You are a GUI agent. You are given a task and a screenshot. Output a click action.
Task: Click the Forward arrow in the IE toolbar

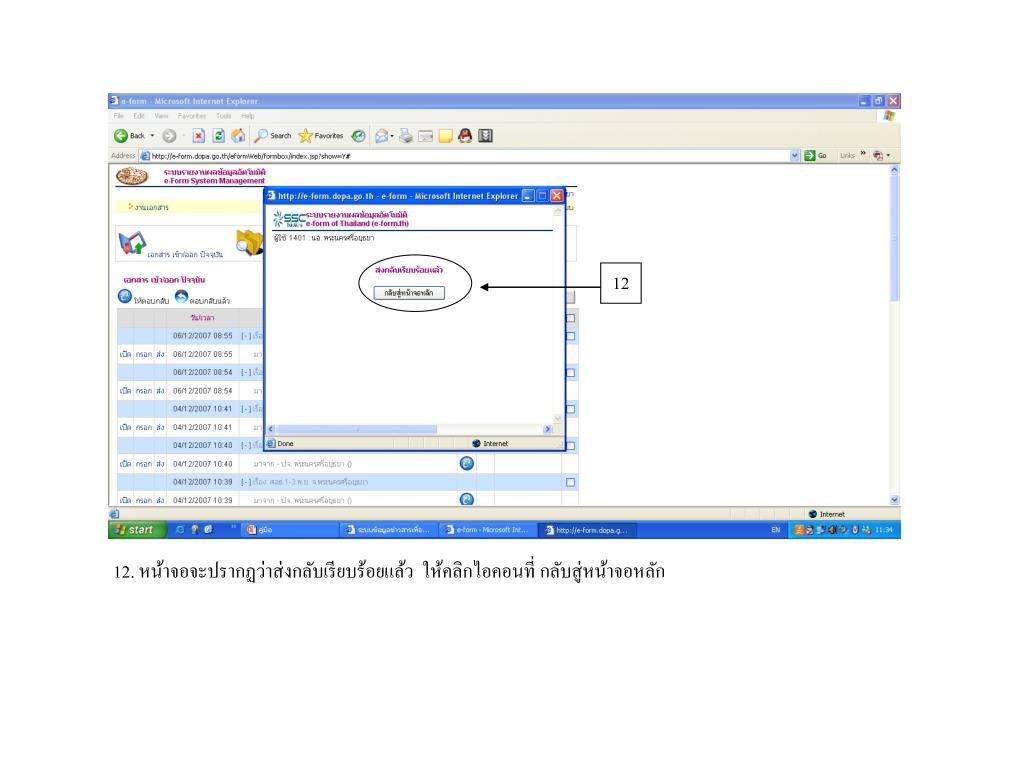(169, 136)
